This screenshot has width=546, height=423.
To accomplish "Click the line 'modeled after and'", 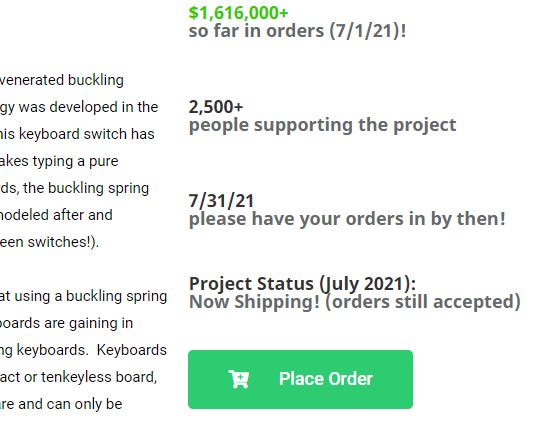I will [x=56, y=215].
